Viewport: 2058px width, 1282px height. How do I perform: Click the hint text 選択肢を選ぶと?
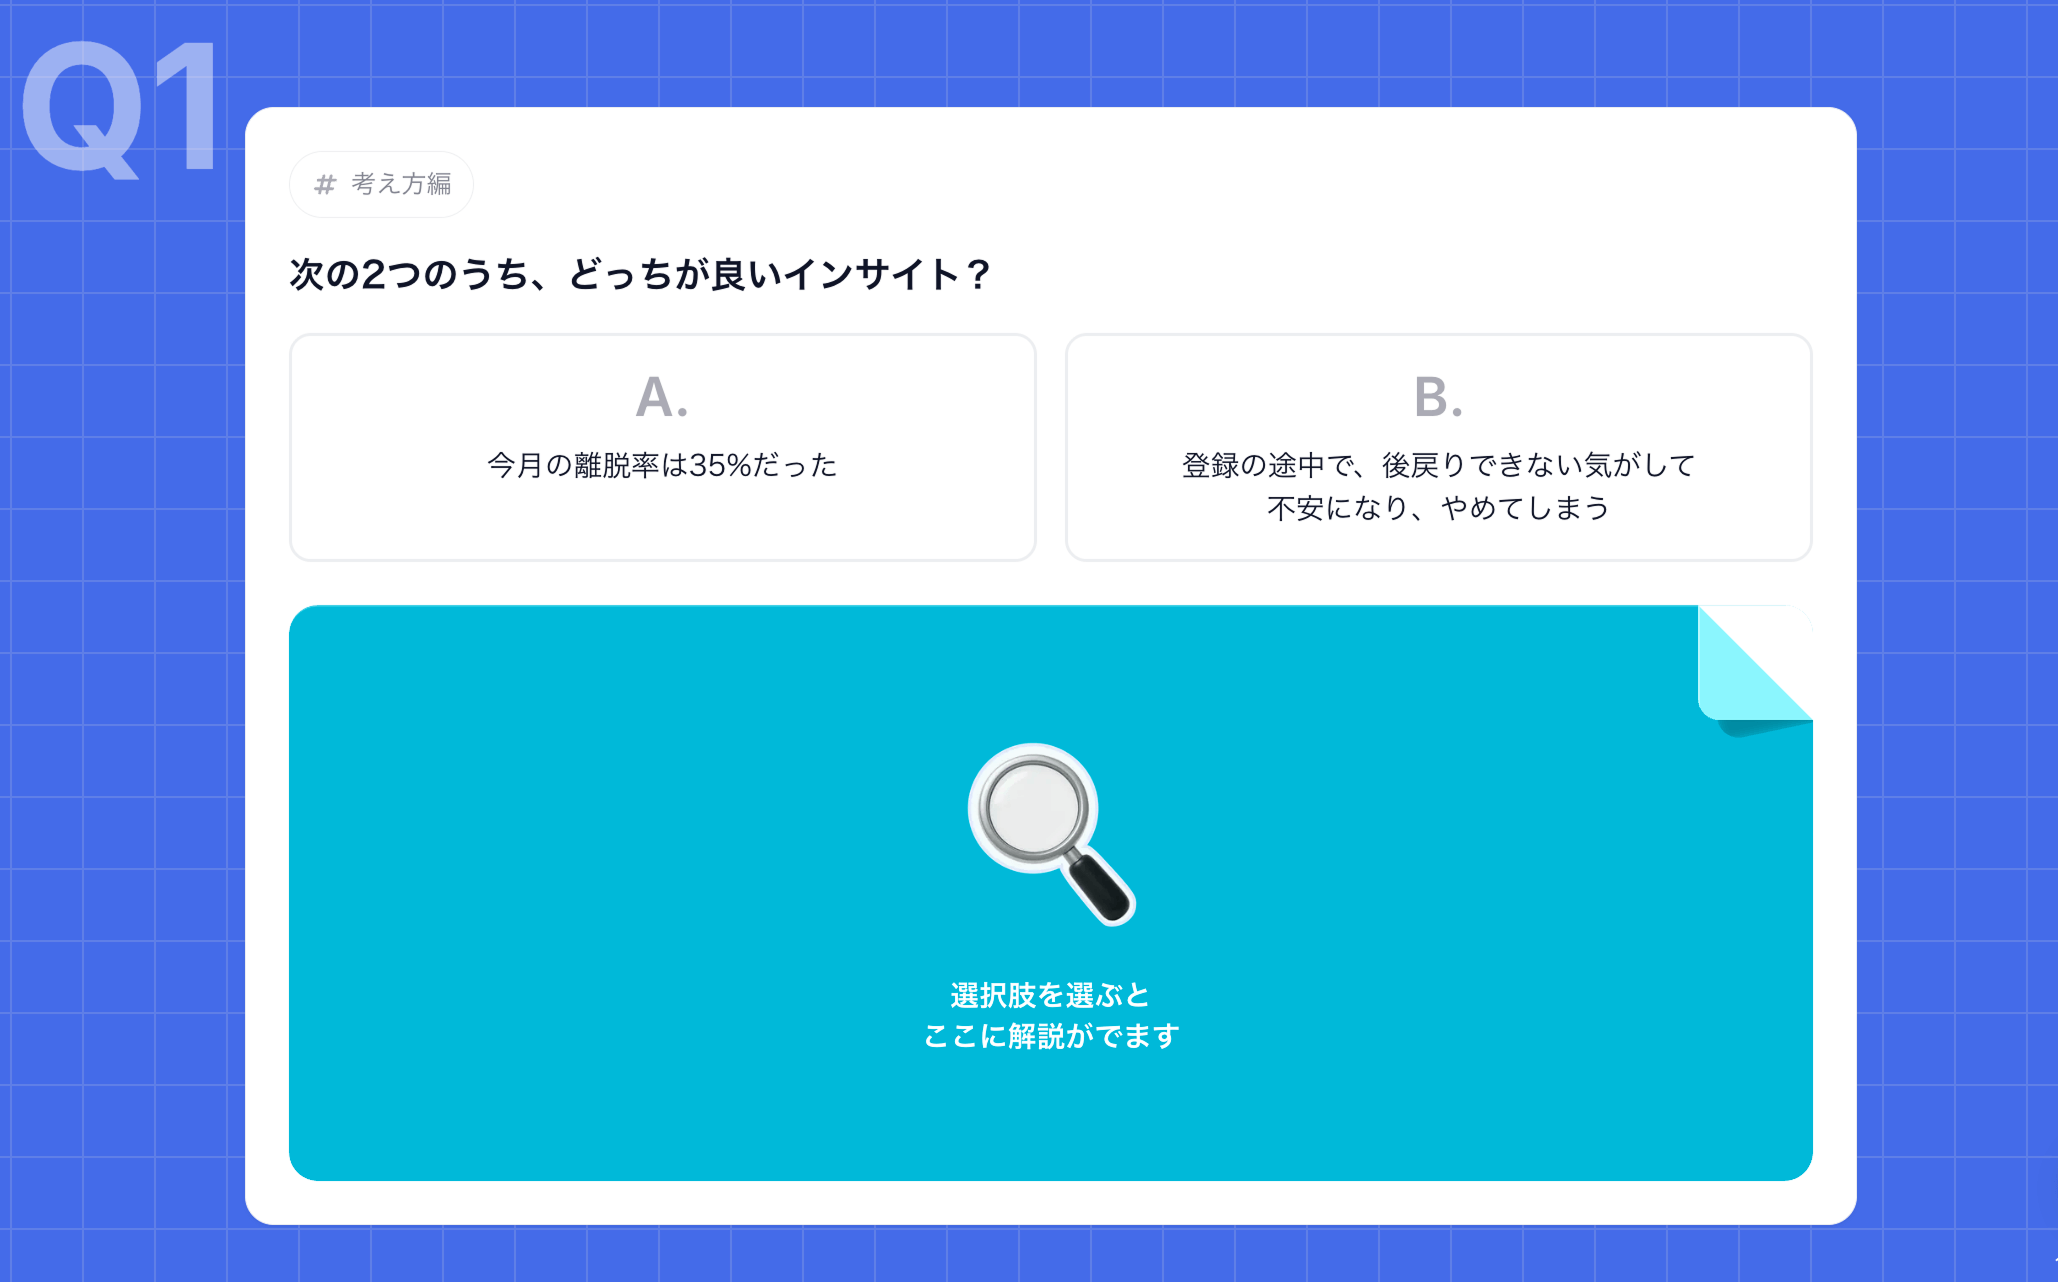point(1050,995)
